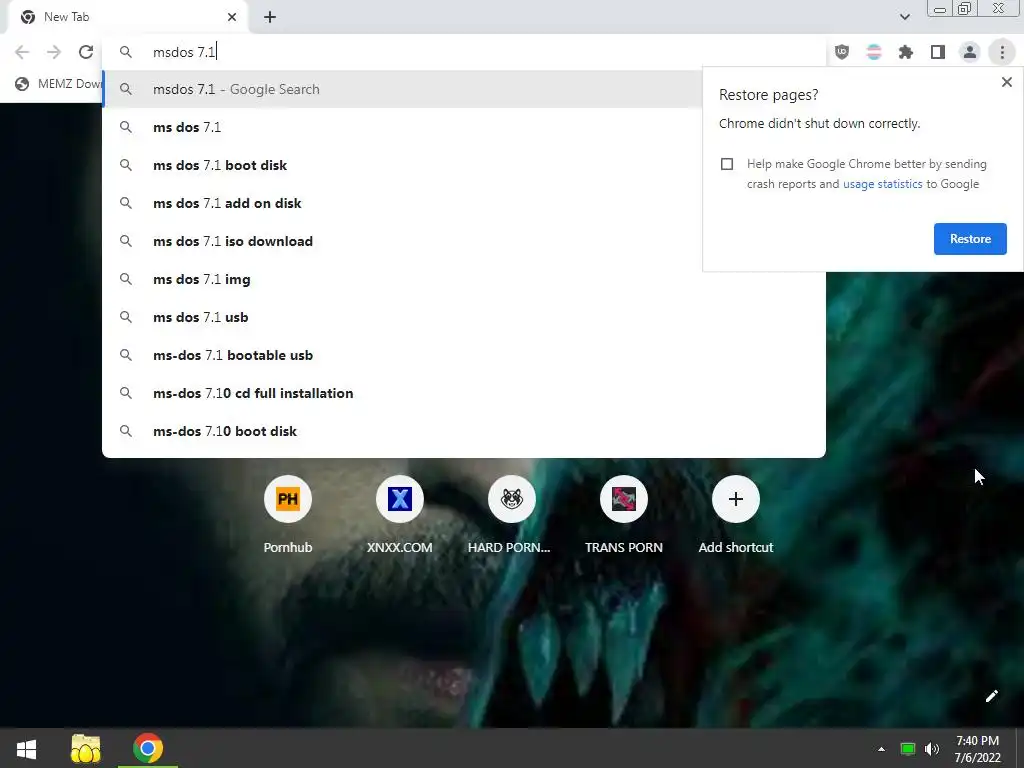
Task: Close the New Tab tab
Action: tap(232, 17)
